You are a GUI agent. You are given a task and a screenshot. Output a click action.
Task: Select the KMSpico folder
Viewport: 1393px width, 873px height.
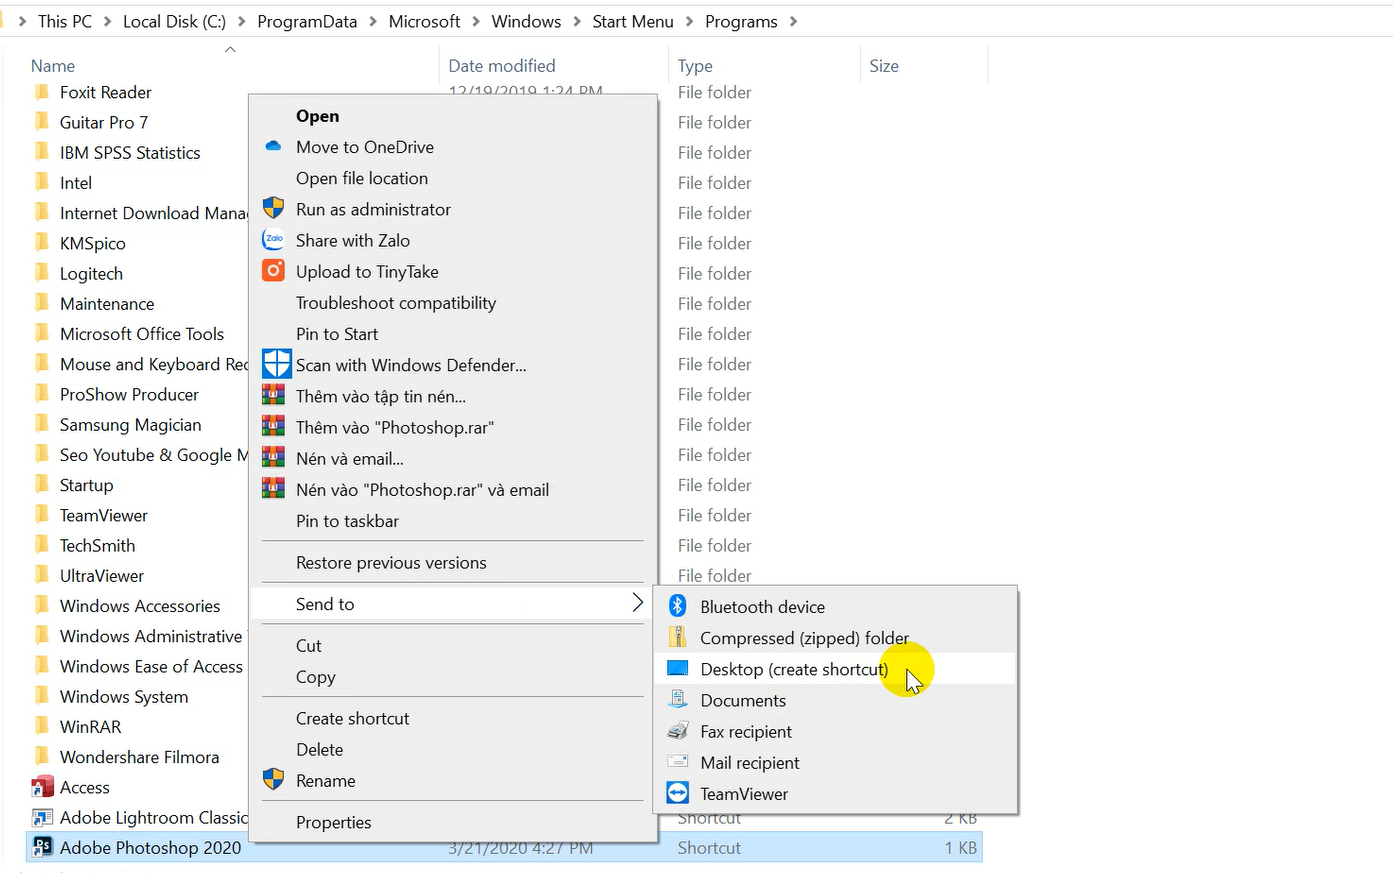pyautogui.click(x=93, y=243)
